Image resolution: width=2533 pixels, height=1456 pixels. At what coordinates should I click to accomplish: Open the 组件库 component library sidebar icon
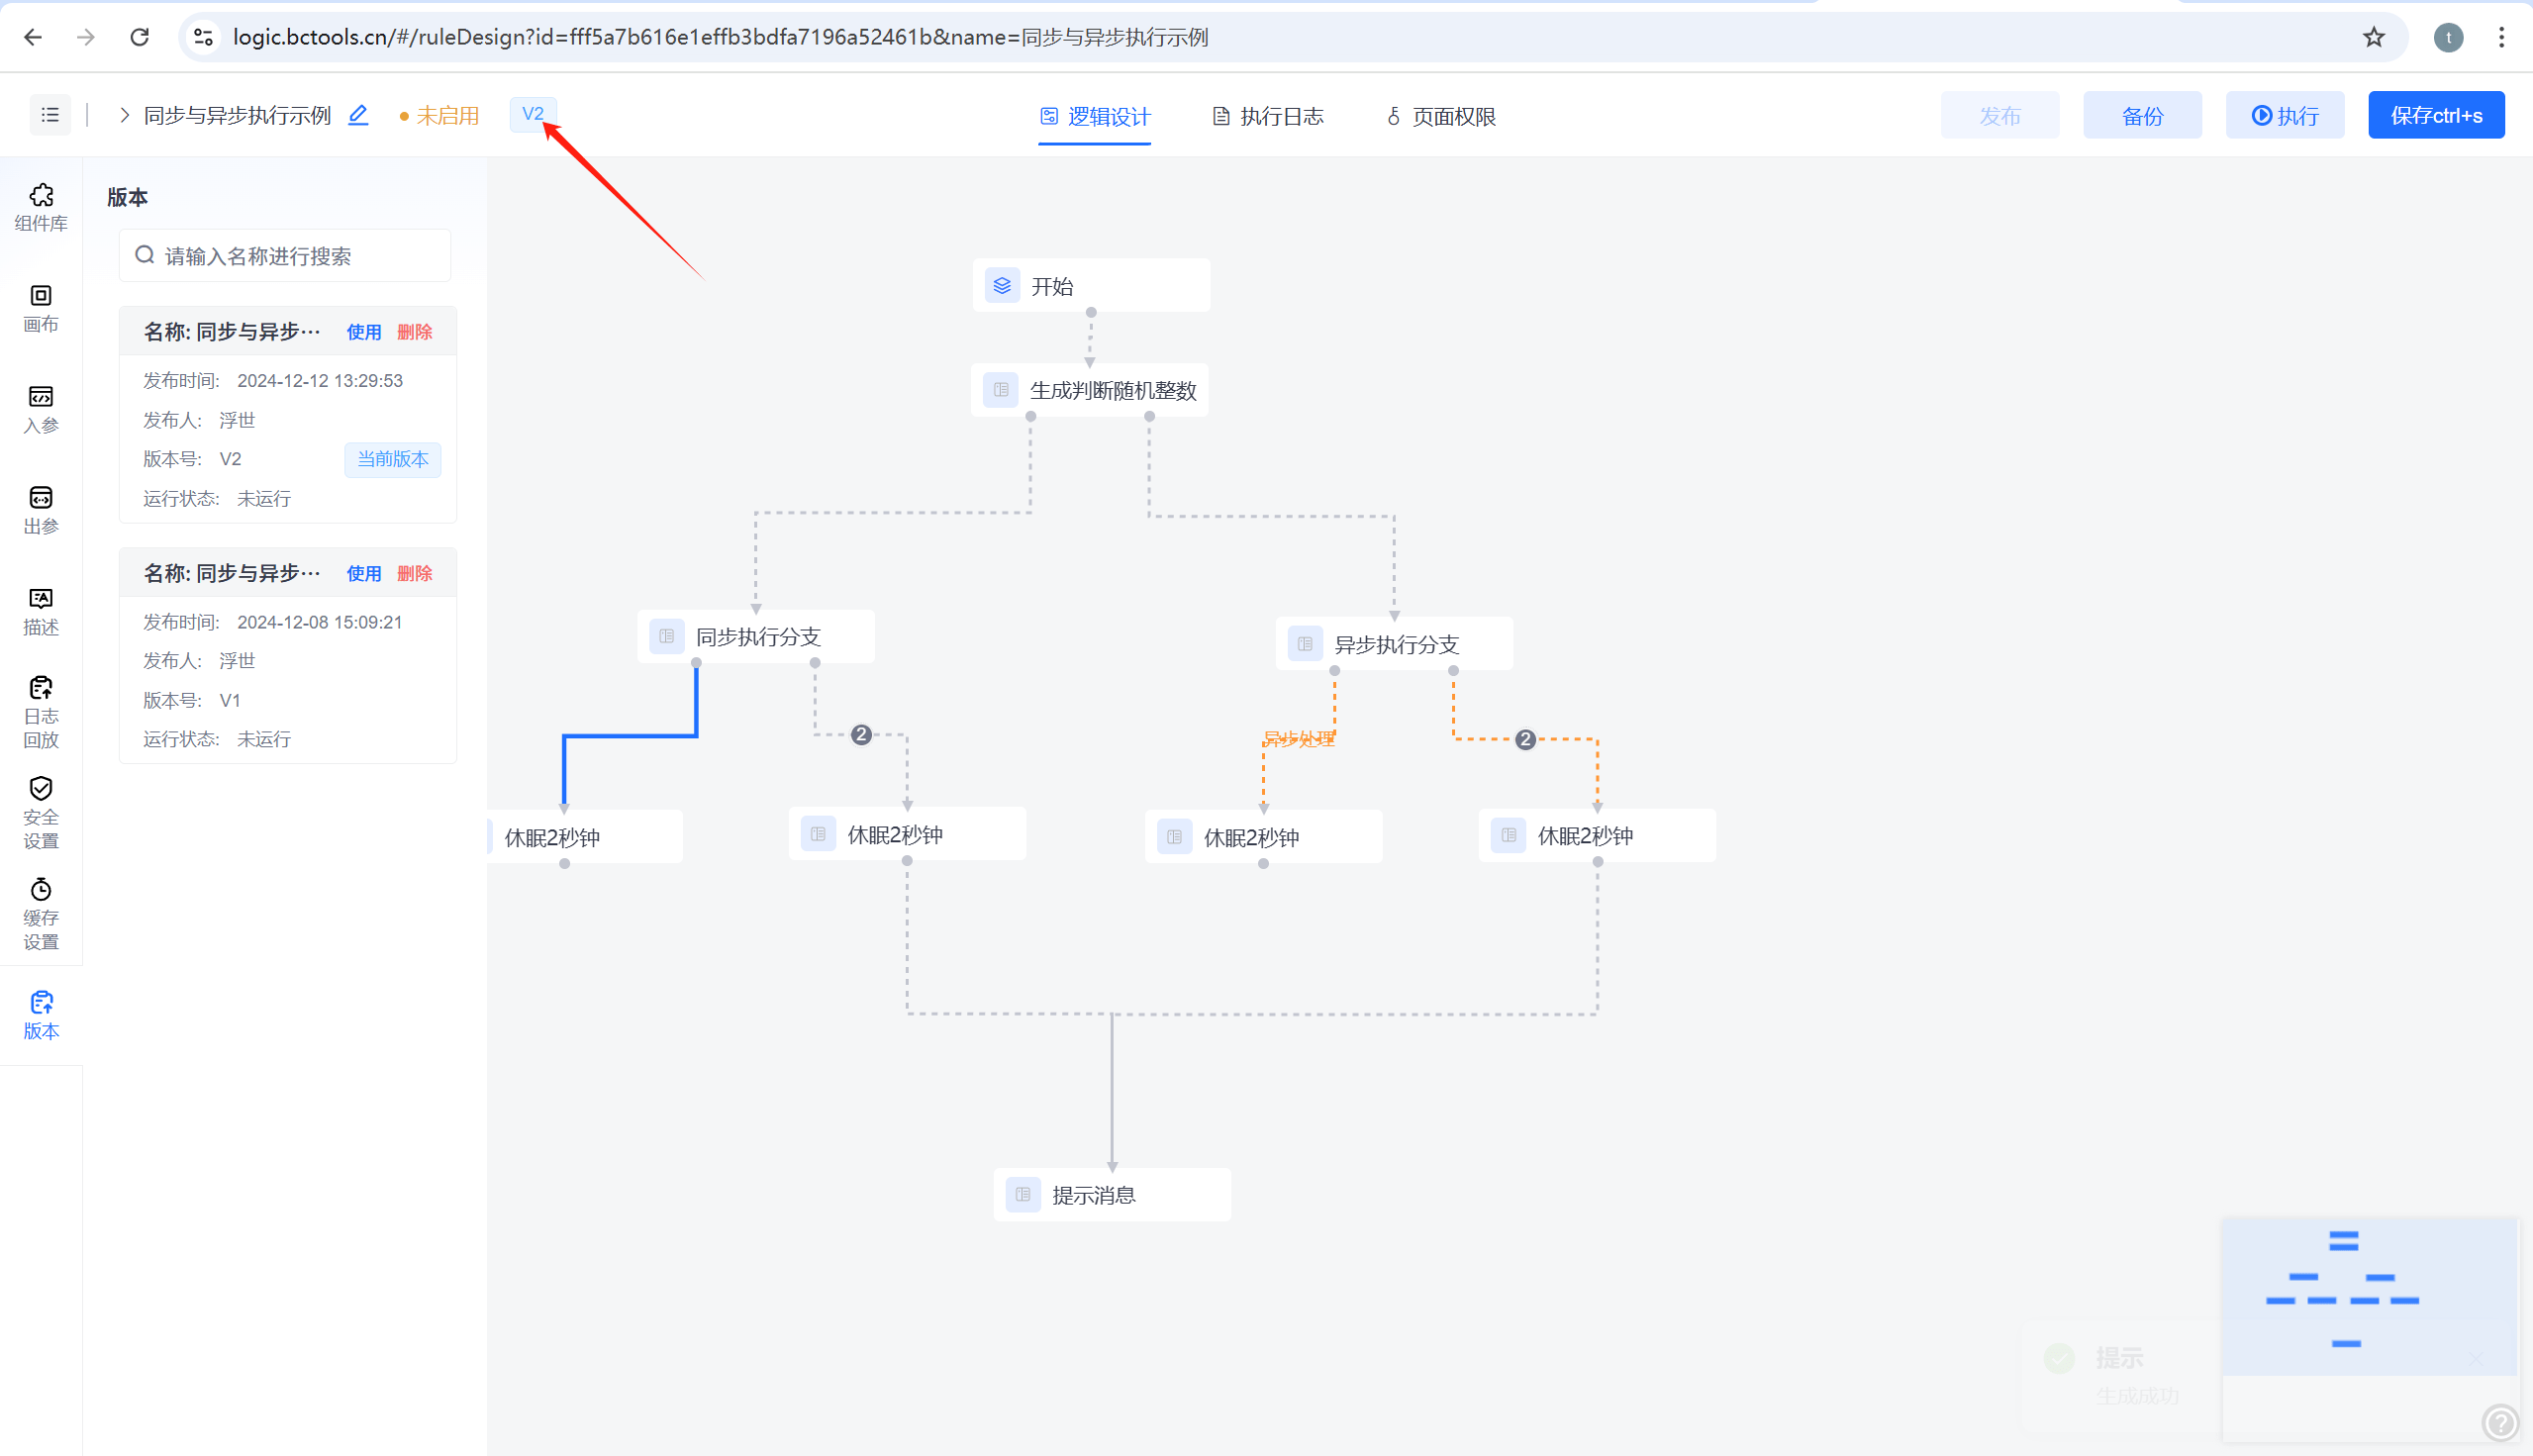[x=41, y=207]
